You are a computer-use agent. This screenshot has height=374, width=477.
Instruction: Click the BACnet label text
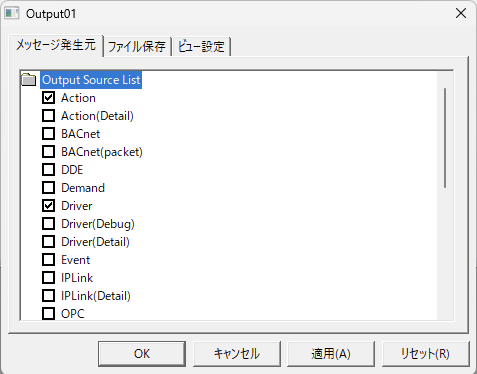[81, 134]
